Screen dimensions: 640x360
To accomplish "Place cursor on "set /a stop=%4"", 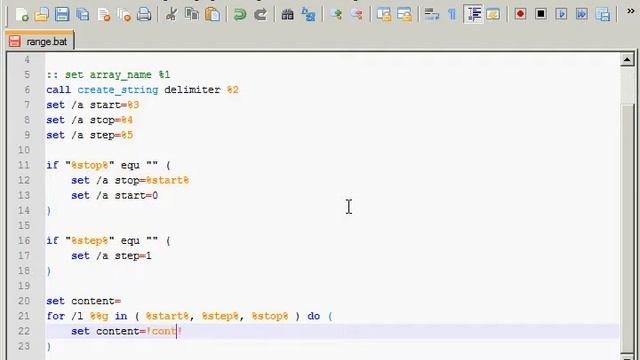I will click(x=89, y=120).
